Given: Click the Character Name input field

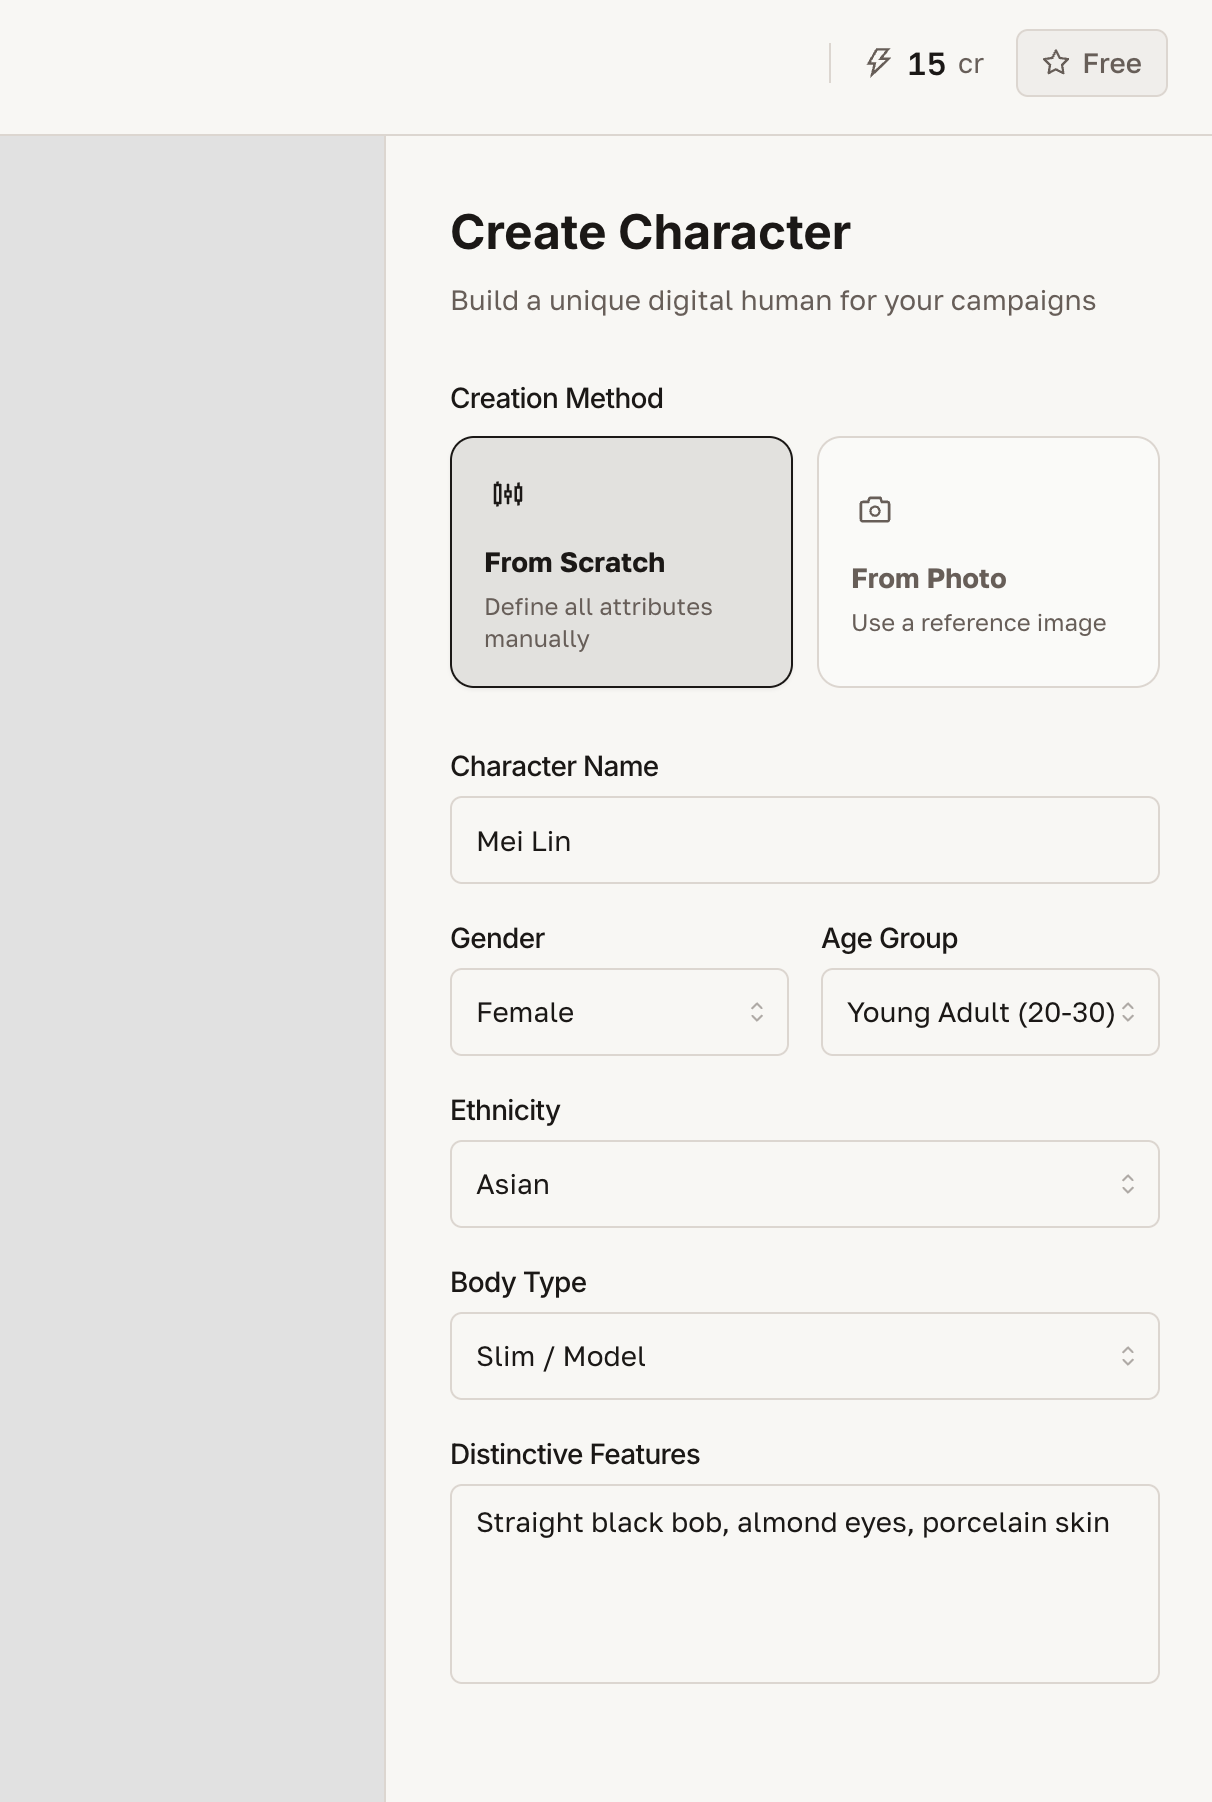Looking at the screenshot, I should pyautogui.click(x=804, y=840).
